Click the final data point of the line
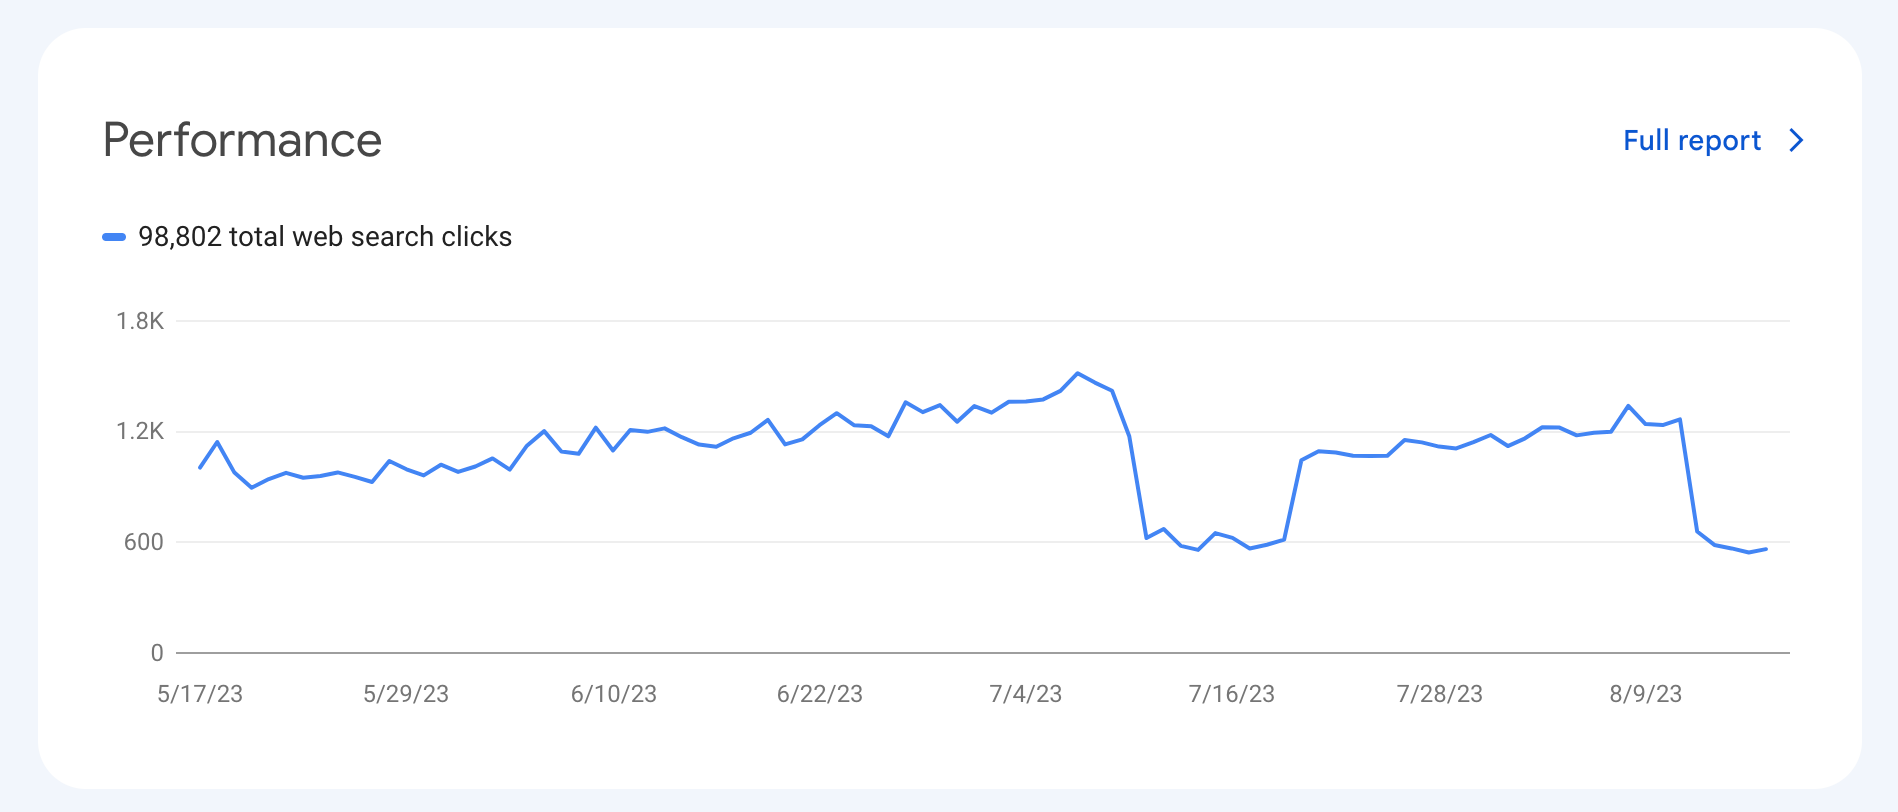Screen dimensions: 1898x812 tap(1766, 549)
